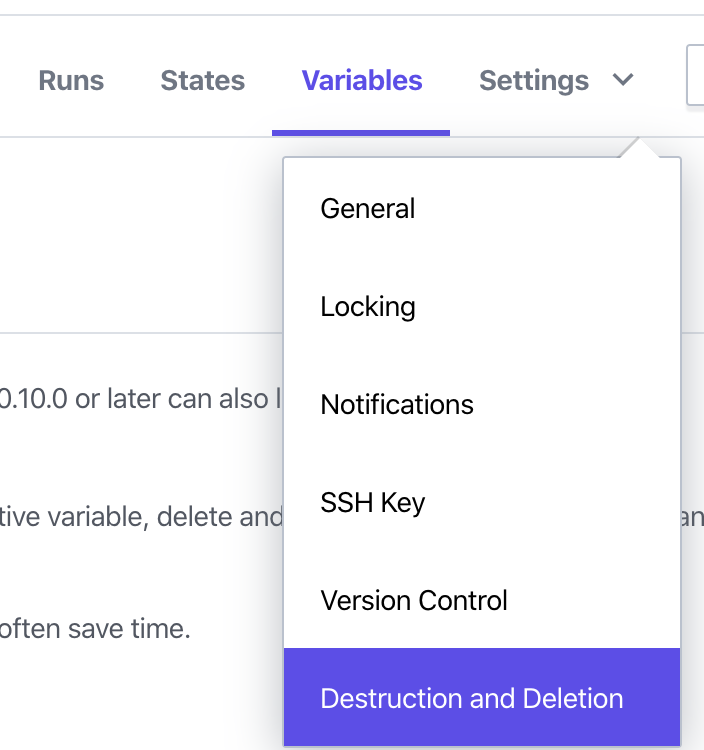Click the purple underline beneath Variables
Screen dimensions: 704x750
point(361,133)
